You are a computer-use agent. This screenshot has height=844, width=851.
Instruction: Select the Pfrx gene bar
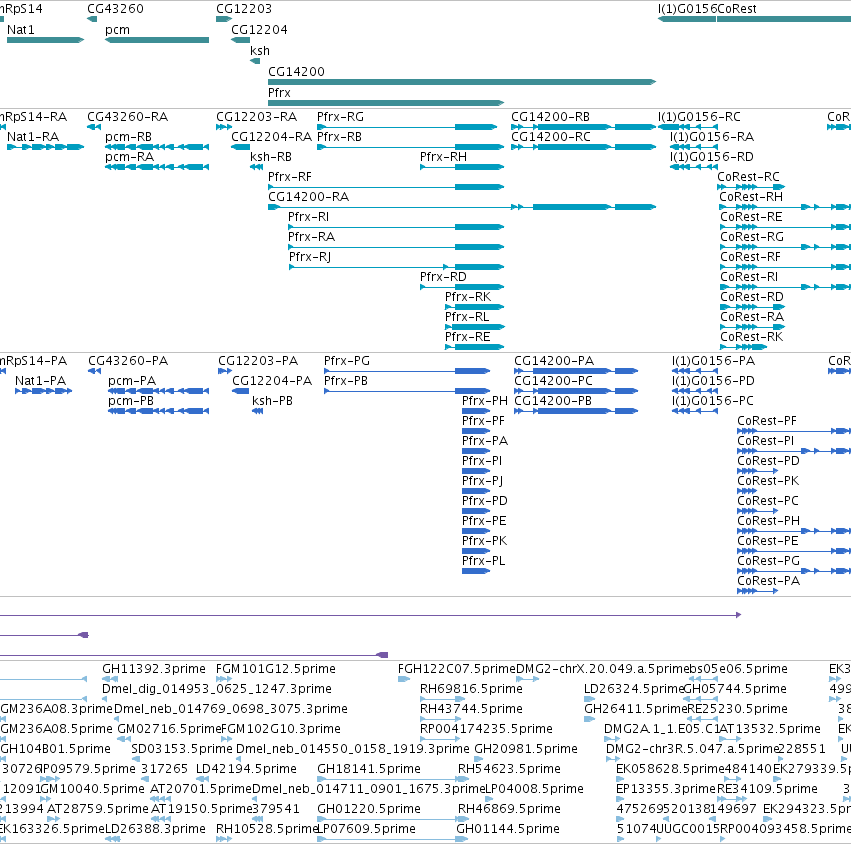pos(386,103)
